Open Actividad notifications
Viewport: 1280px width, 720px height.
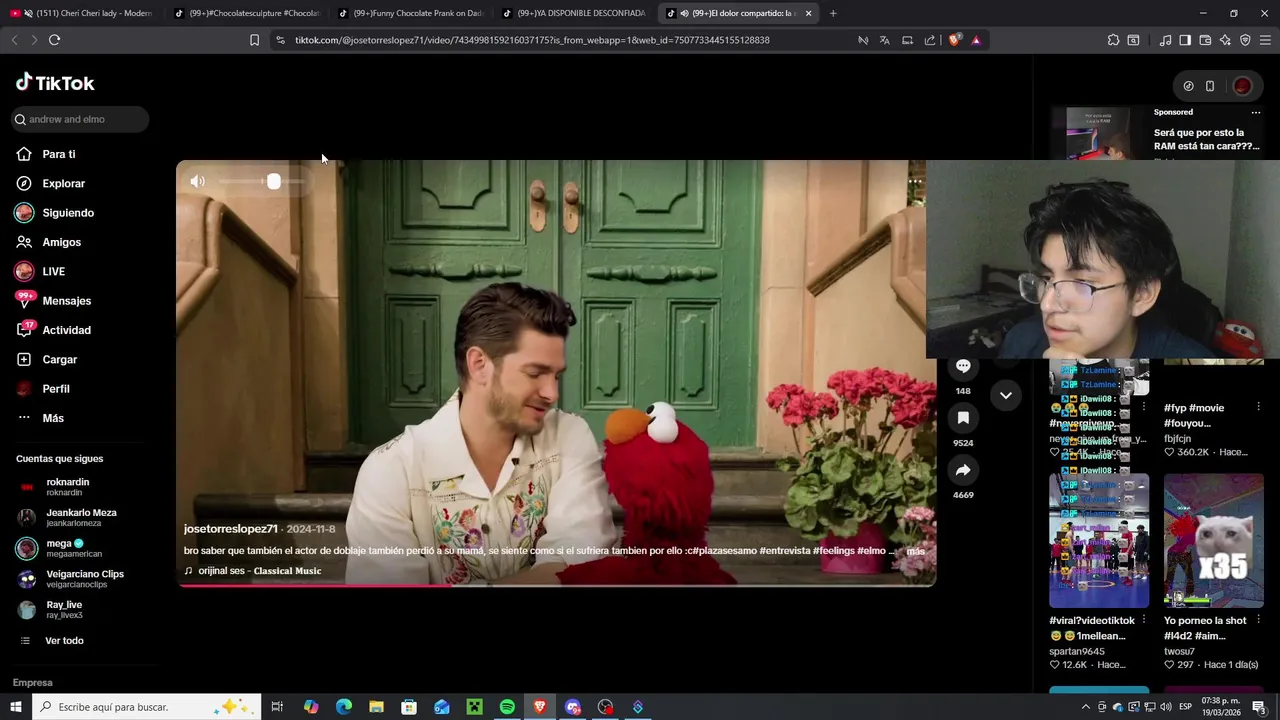coord(66,330)
